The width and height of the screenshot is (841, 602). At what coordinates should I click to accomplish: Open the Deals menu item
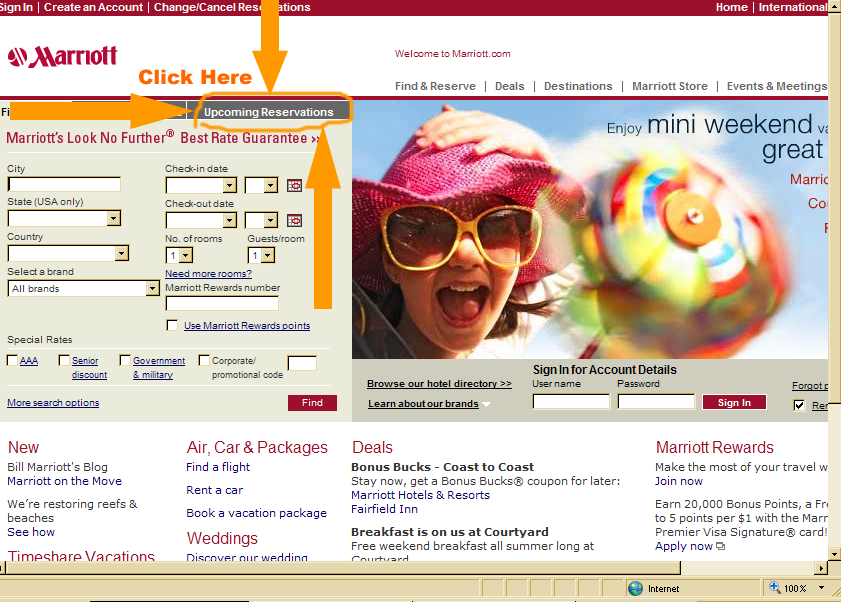tap(510, 86)
